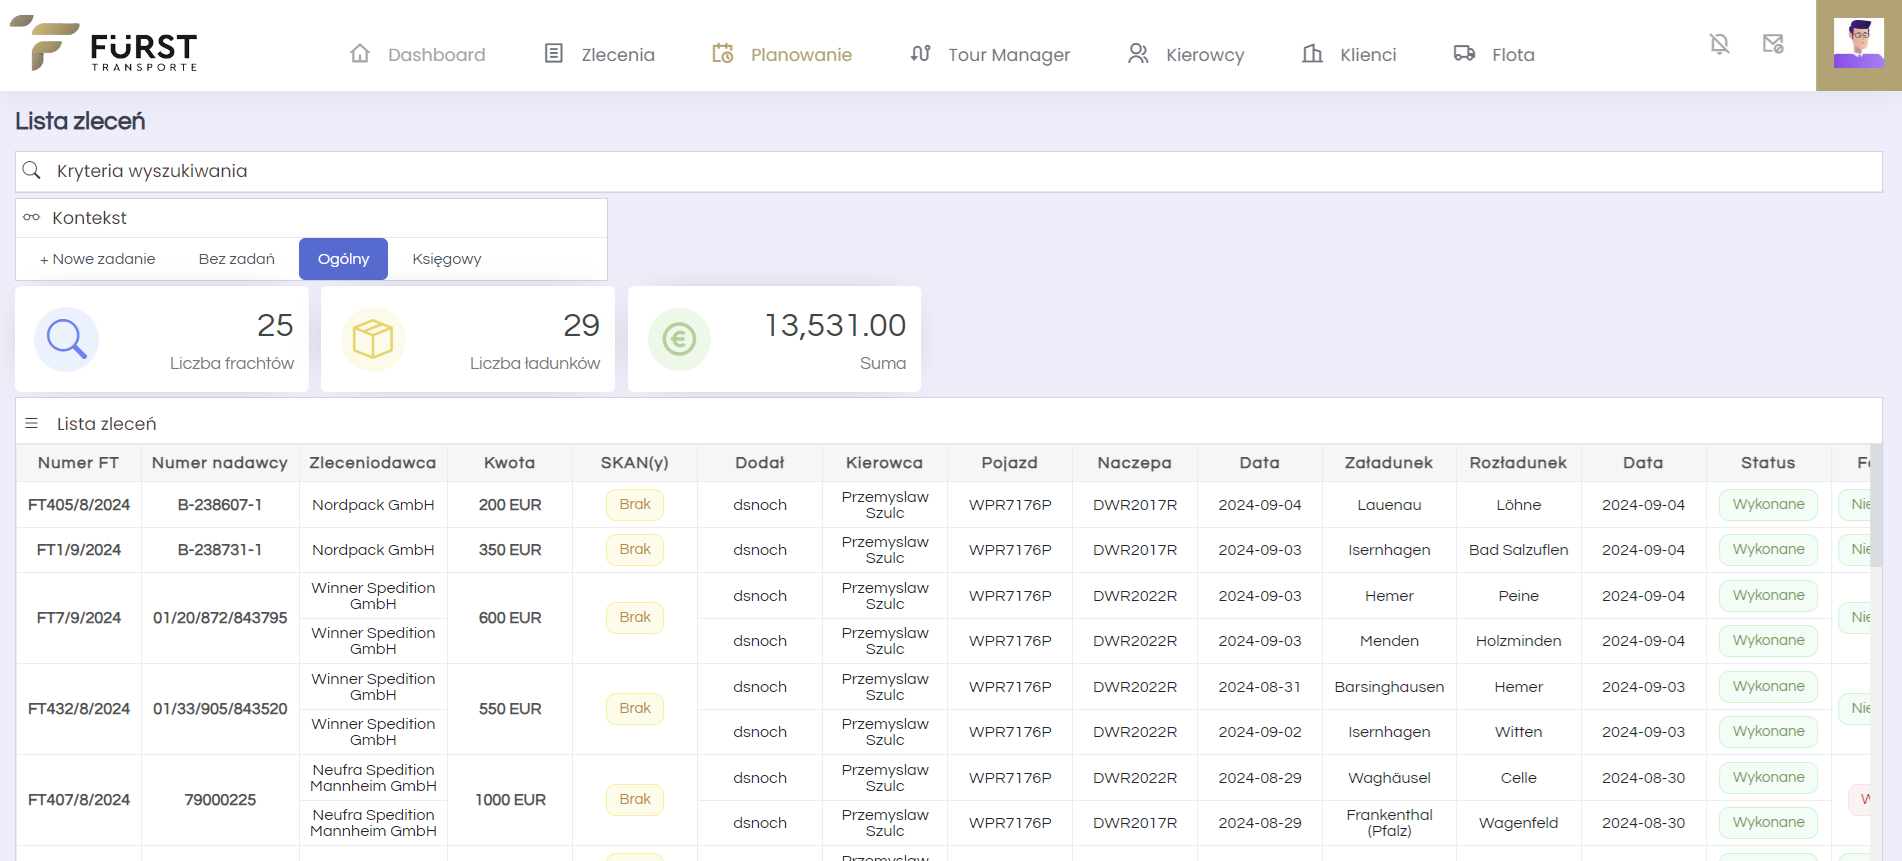Toggle the Bez zadań filter
Viewport: 1902px width, 861px height.
(x=236, y=259)
